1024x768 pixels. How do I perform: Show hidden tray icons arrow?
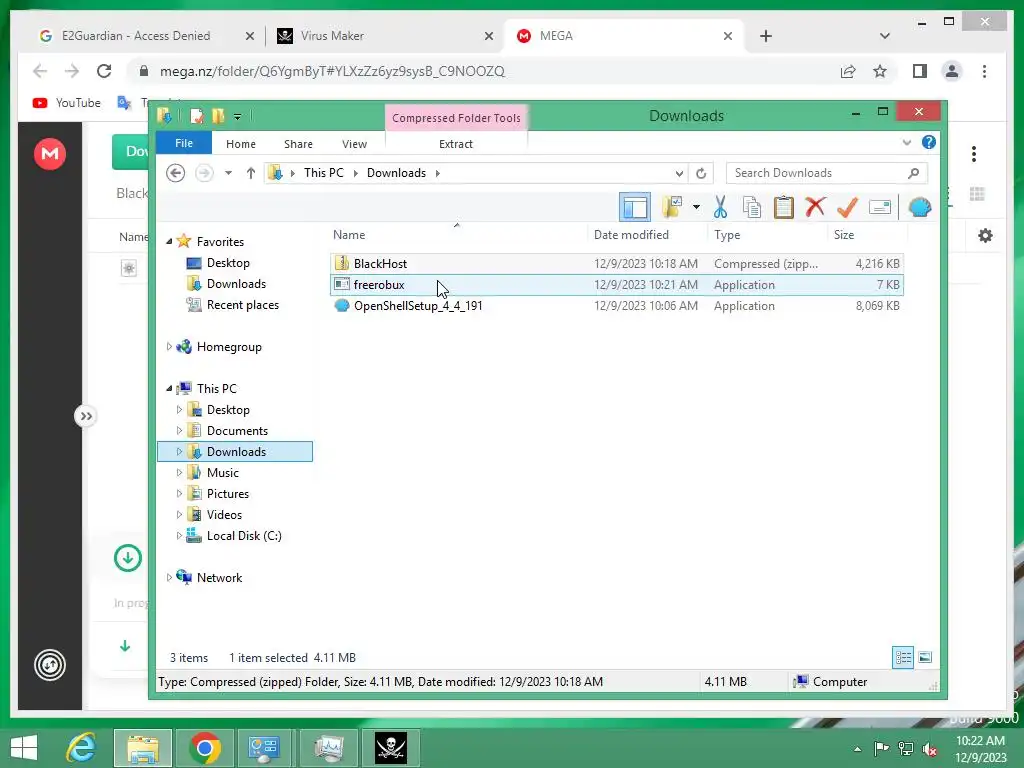click(857, 749)
